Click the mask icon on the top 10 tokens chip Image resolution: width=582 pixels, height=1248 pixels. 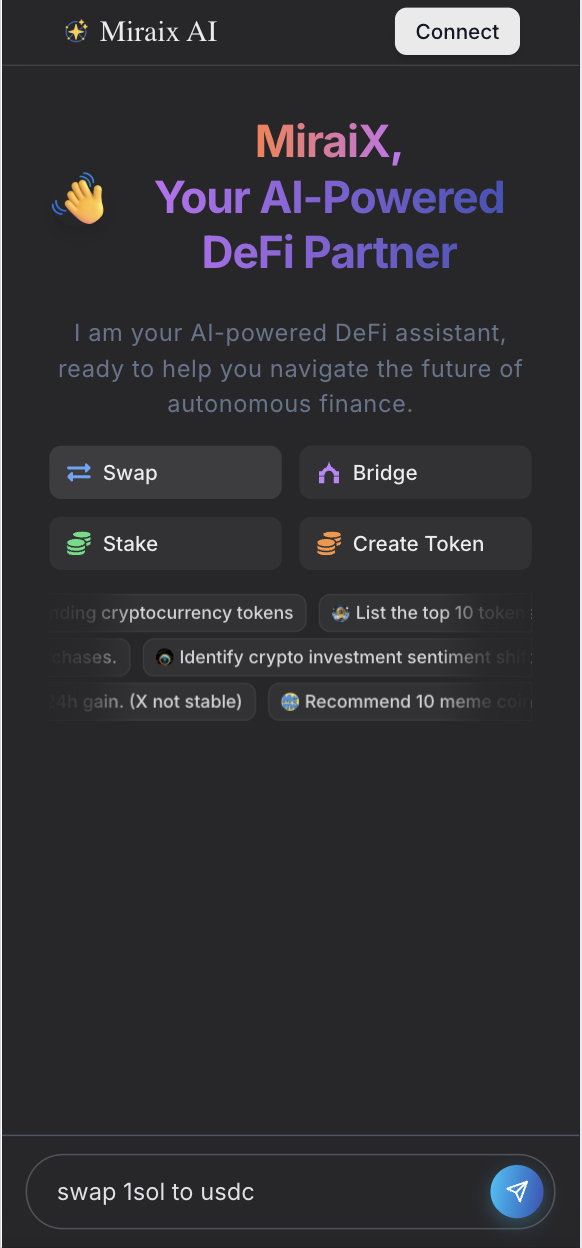[337, 612]
